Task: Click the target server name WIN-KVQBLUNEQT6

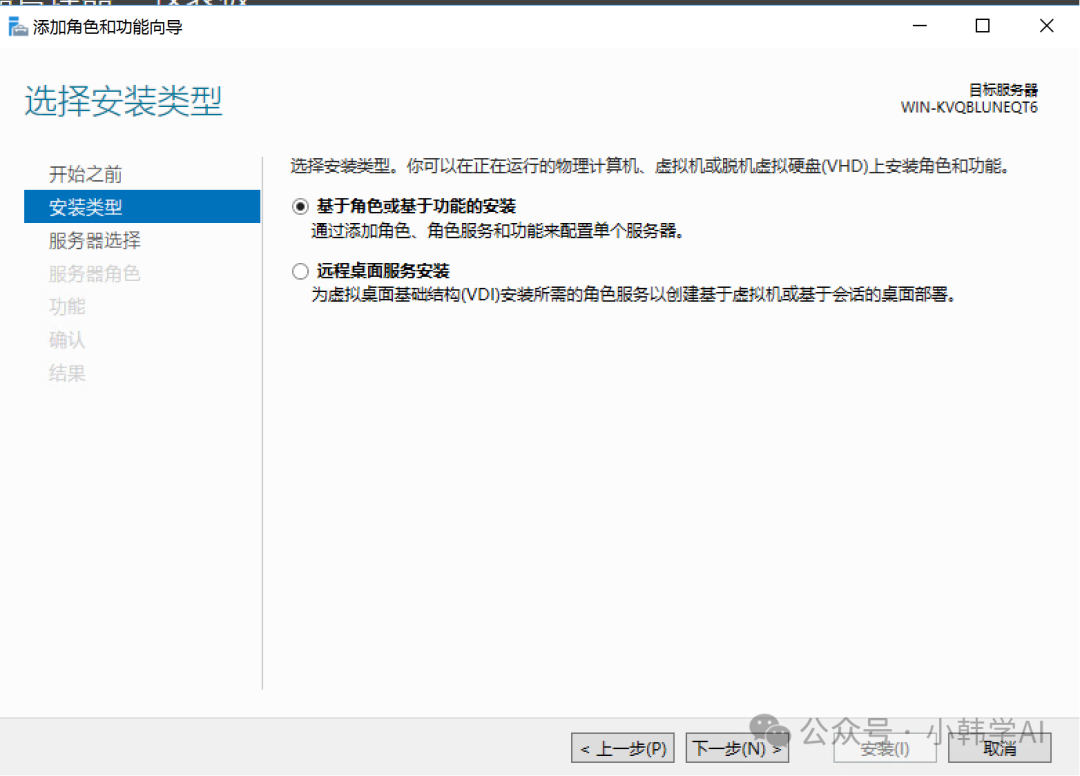Action: click(x=968, y=107)
